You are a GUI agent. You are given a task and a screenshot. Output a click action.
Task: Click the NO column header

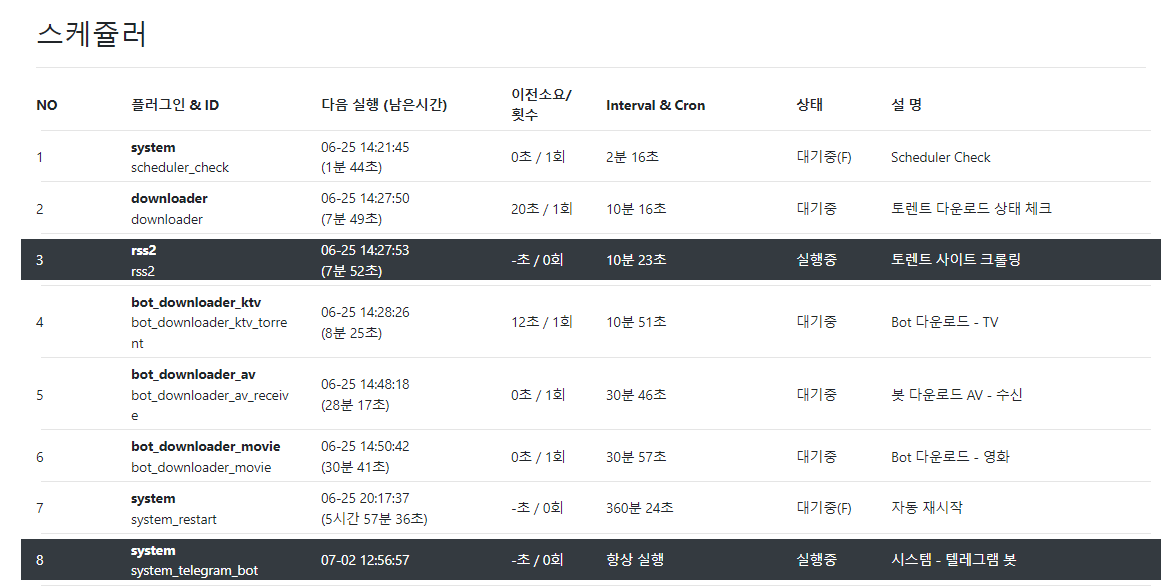(47, 105)
